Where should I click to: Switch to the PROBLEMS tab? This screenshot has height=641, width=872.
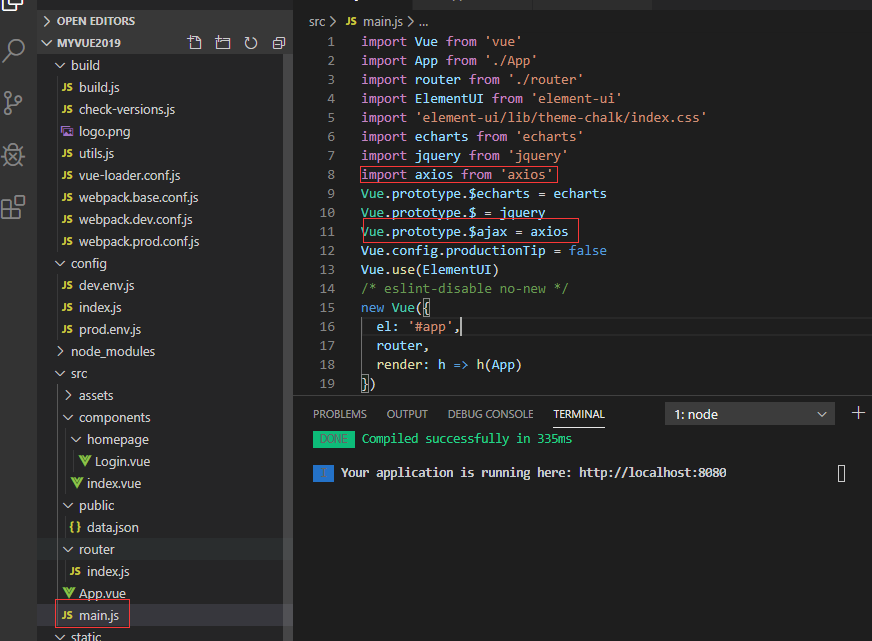pos(340,414)
